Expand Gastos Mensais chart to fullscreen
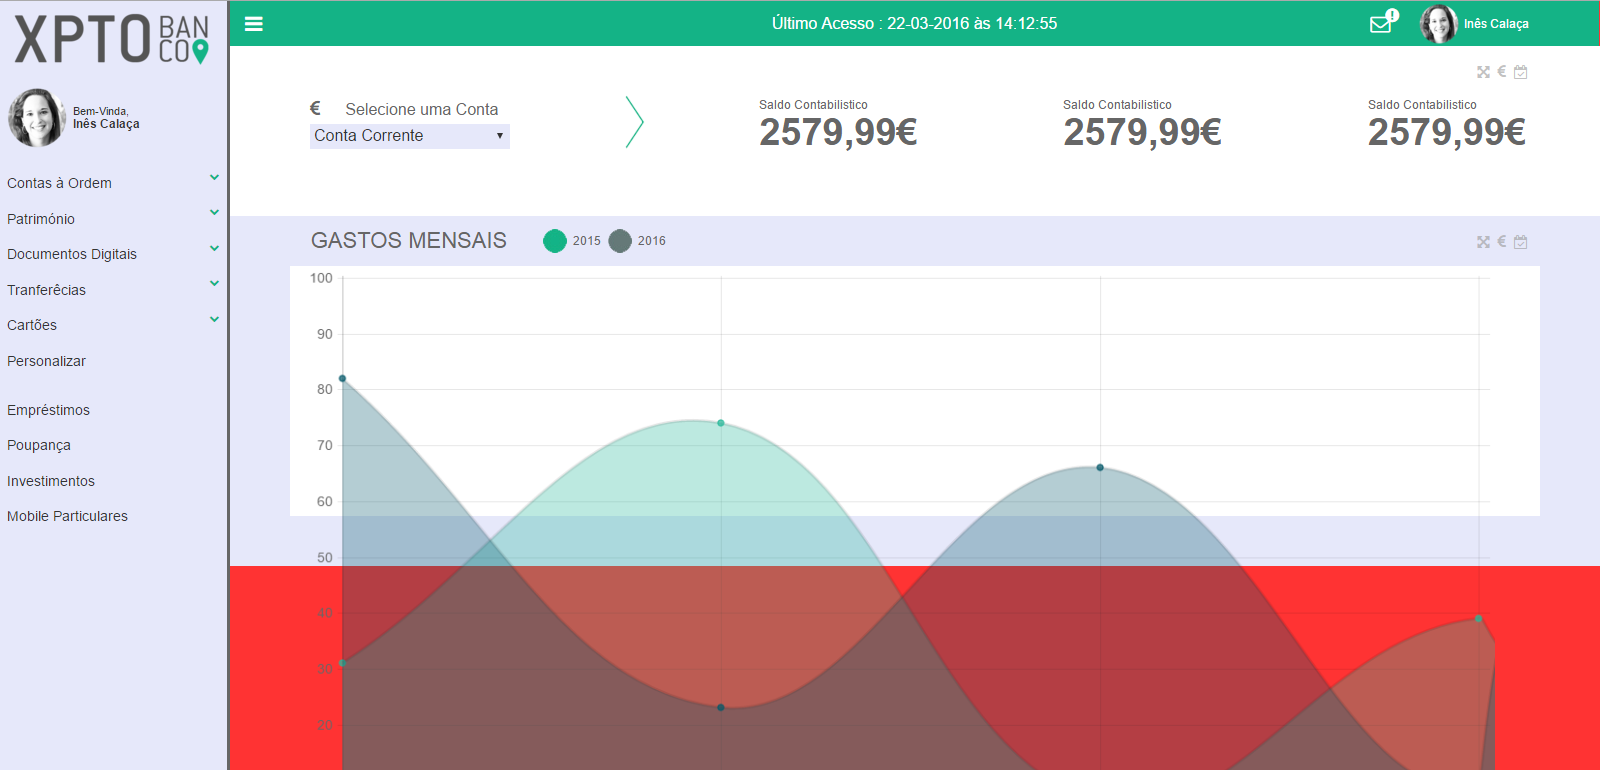Image resolution: width=1600 pixels, height=770 pixels. tap(1483, 242)
